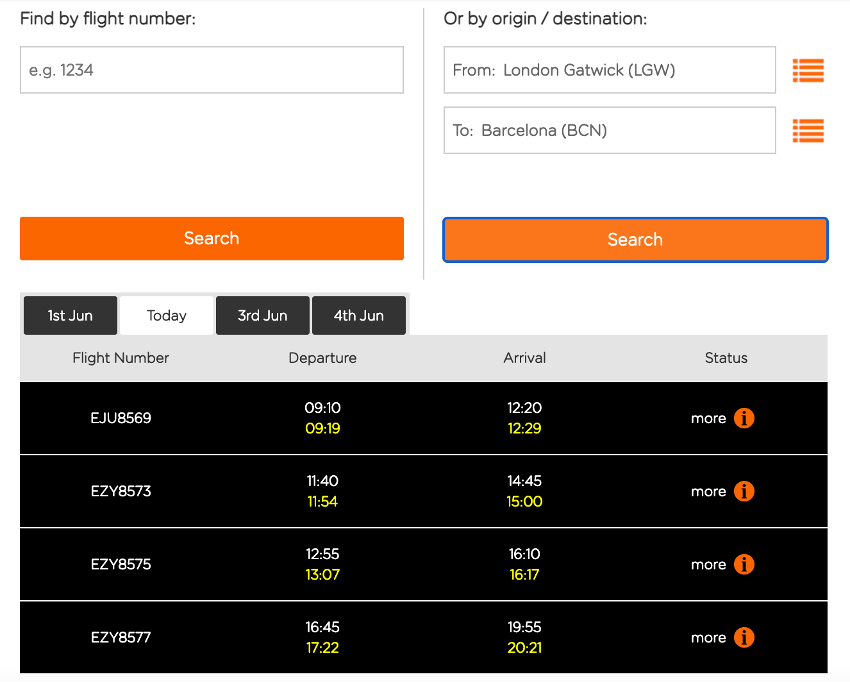The width and height of the screenshot is (850, 682).
Task: Click info icon for flight EZY8575
Action: 744,564
